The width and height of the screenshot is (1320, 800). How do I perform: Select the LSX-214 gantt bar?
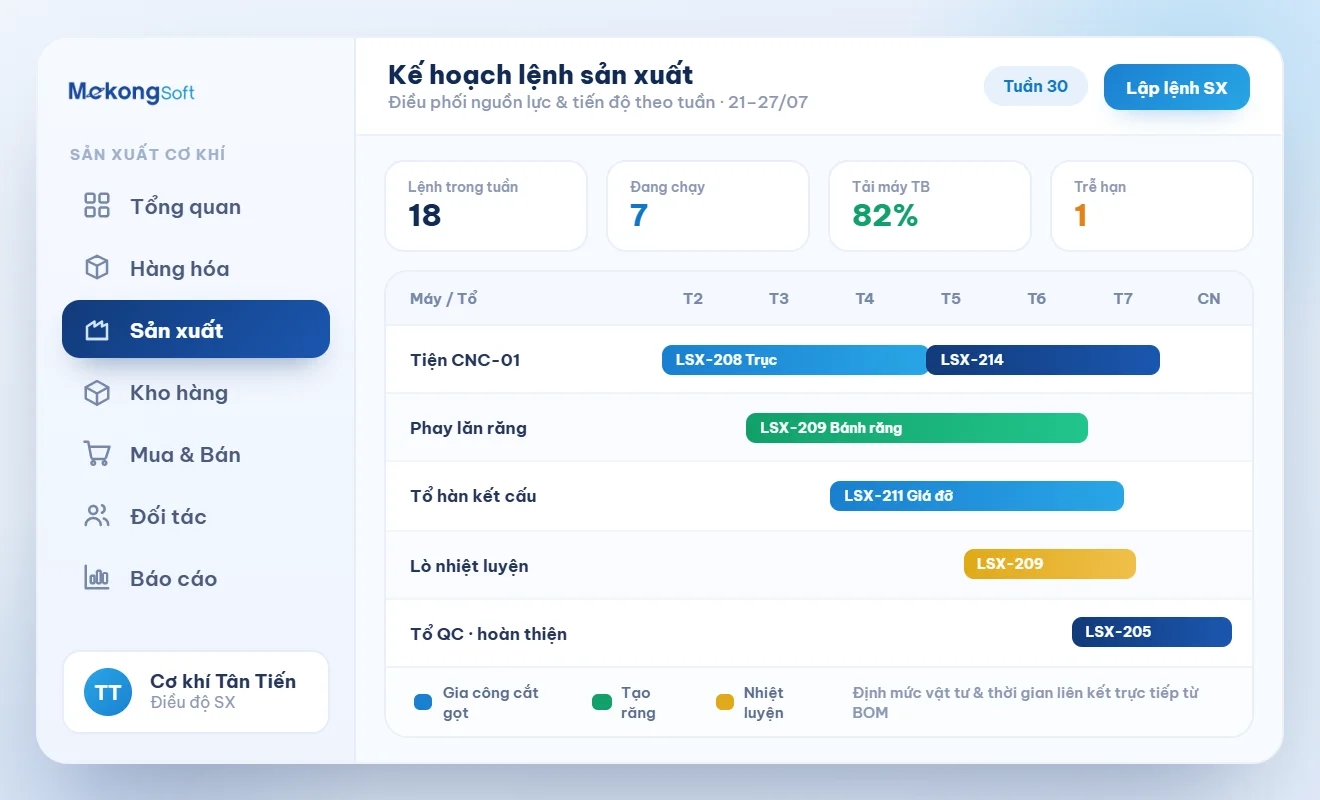pos(1043,360)
